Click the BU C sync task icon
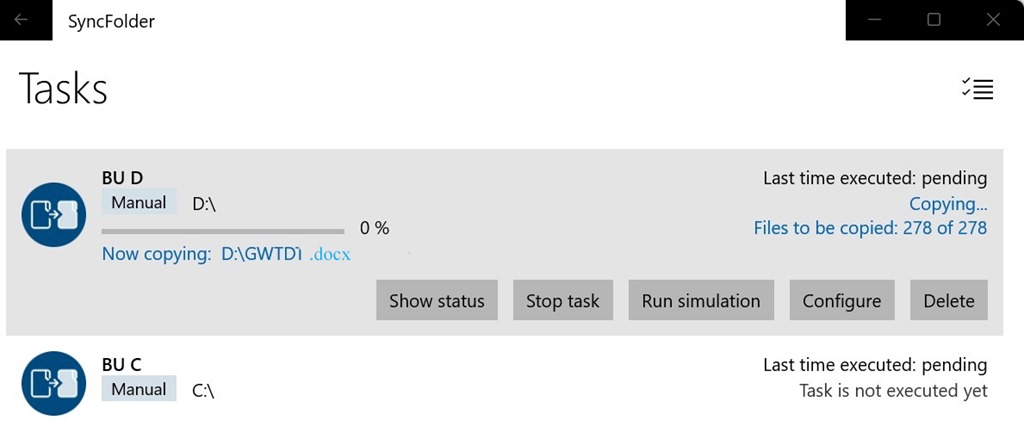The width and height of the screenshot is (1024, 445). coord(54,384)
